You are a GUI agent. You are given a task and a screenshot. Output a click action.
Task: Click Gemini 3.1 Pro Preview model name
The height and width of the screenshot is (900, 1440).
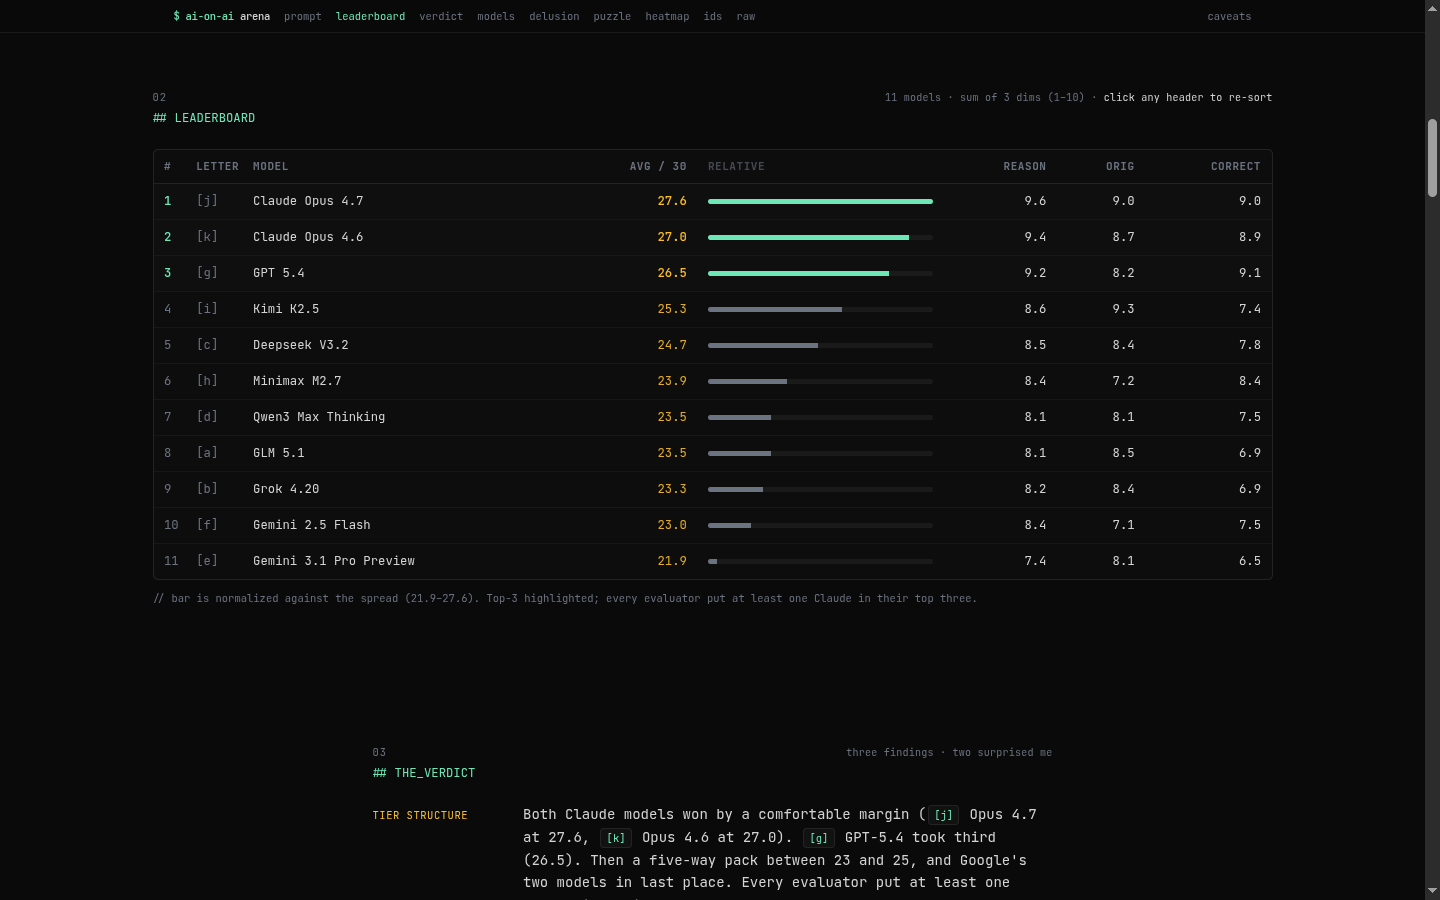[334, 561]
